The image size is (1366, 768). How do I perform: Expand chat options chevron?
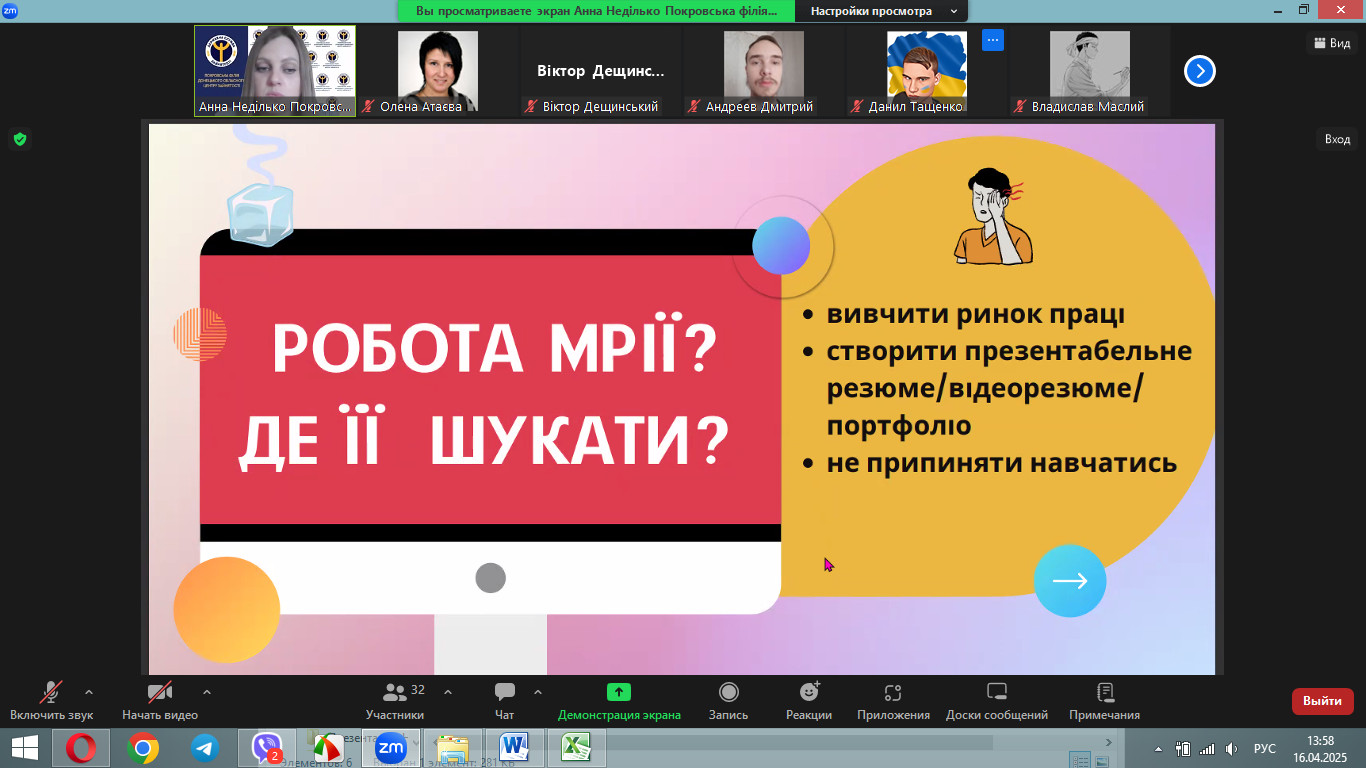[538, 691]
